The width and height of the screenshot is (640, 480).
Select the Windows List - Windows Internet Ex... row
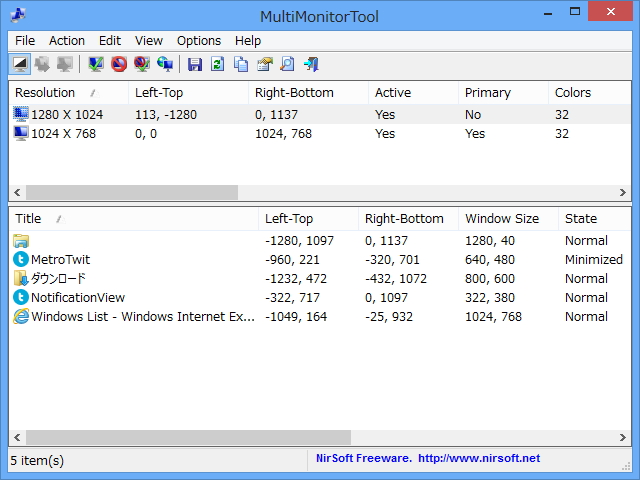coord(320,316)
